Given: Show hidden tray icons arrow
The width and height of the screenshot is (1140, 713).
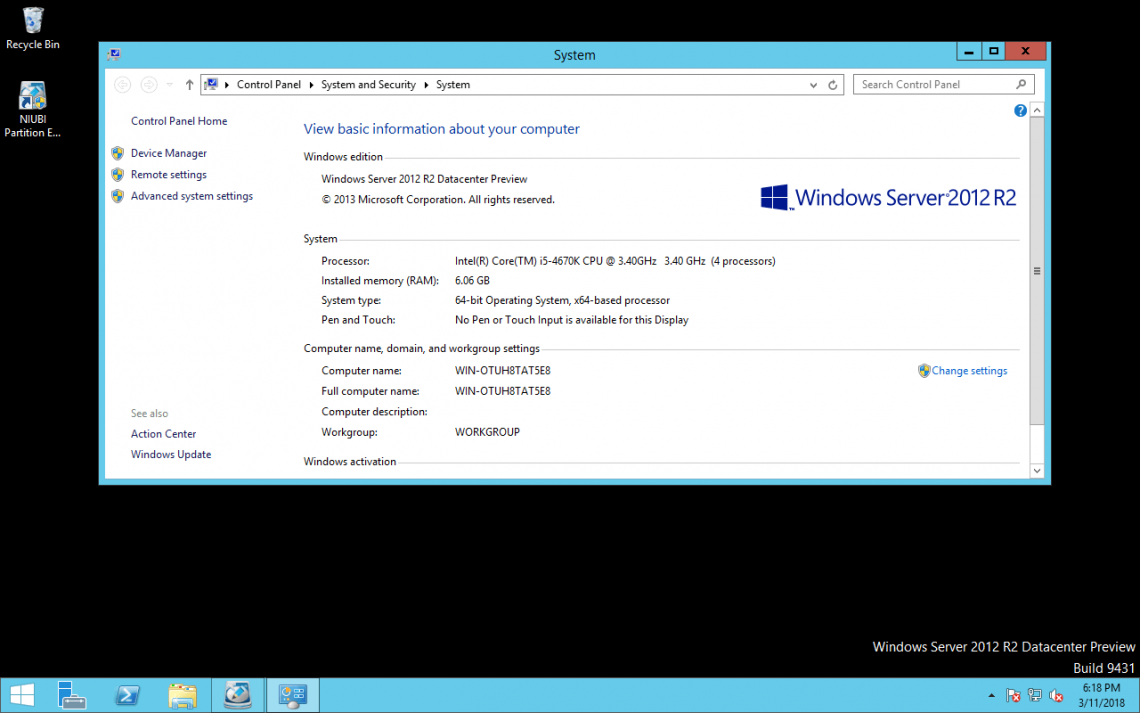Looking at the screenshot, I should [992, 696].
